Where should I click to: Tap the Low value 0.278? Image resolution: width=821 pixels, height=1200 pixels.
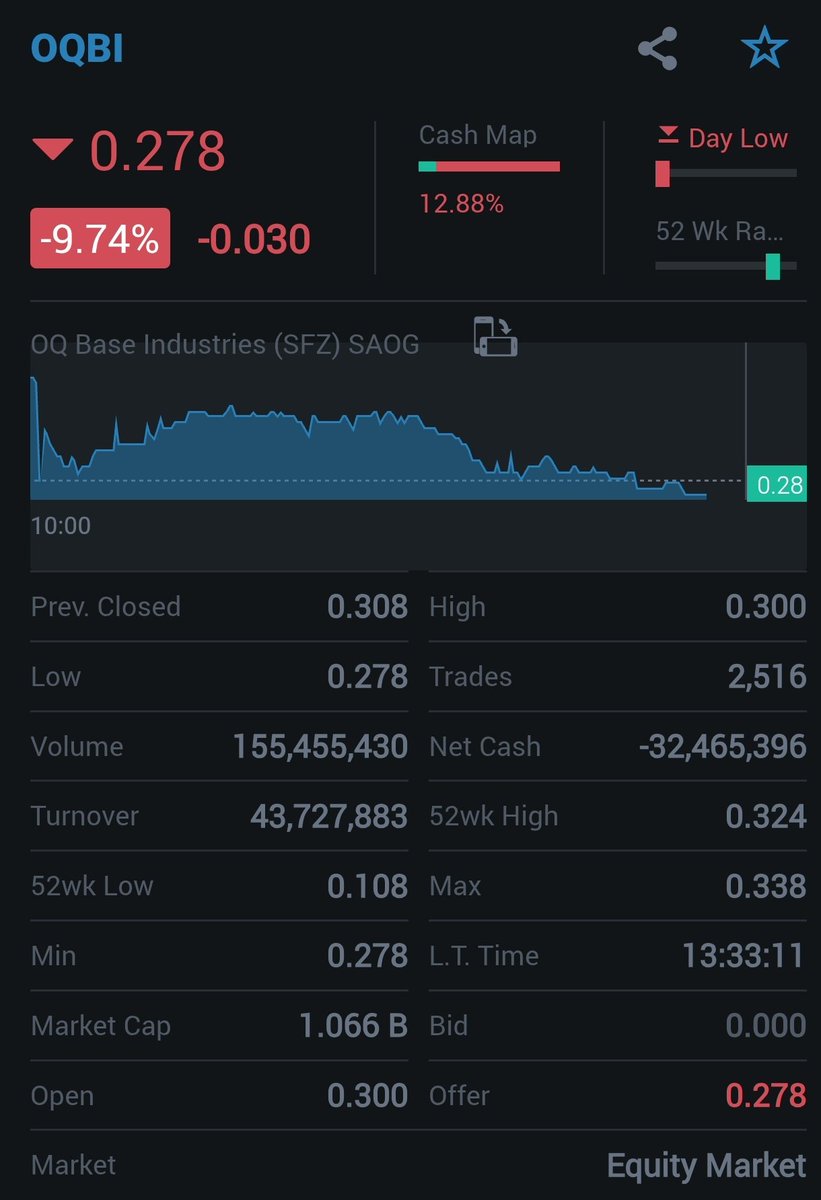pyautogui.click(x=367, y=677)
